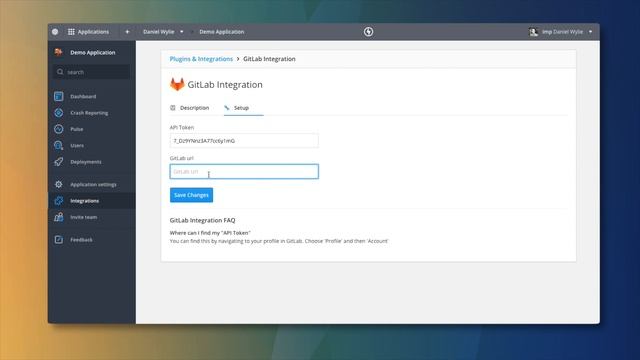Click GitLab Integration breadcrumb text
Screen dimensions: 640x360
[269, 59]
